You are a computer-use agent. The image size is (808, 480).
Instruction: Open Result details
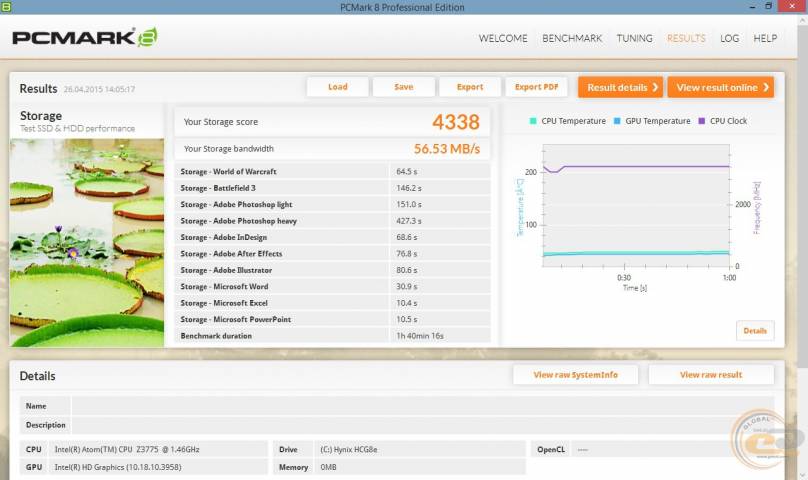coord(620,87)
